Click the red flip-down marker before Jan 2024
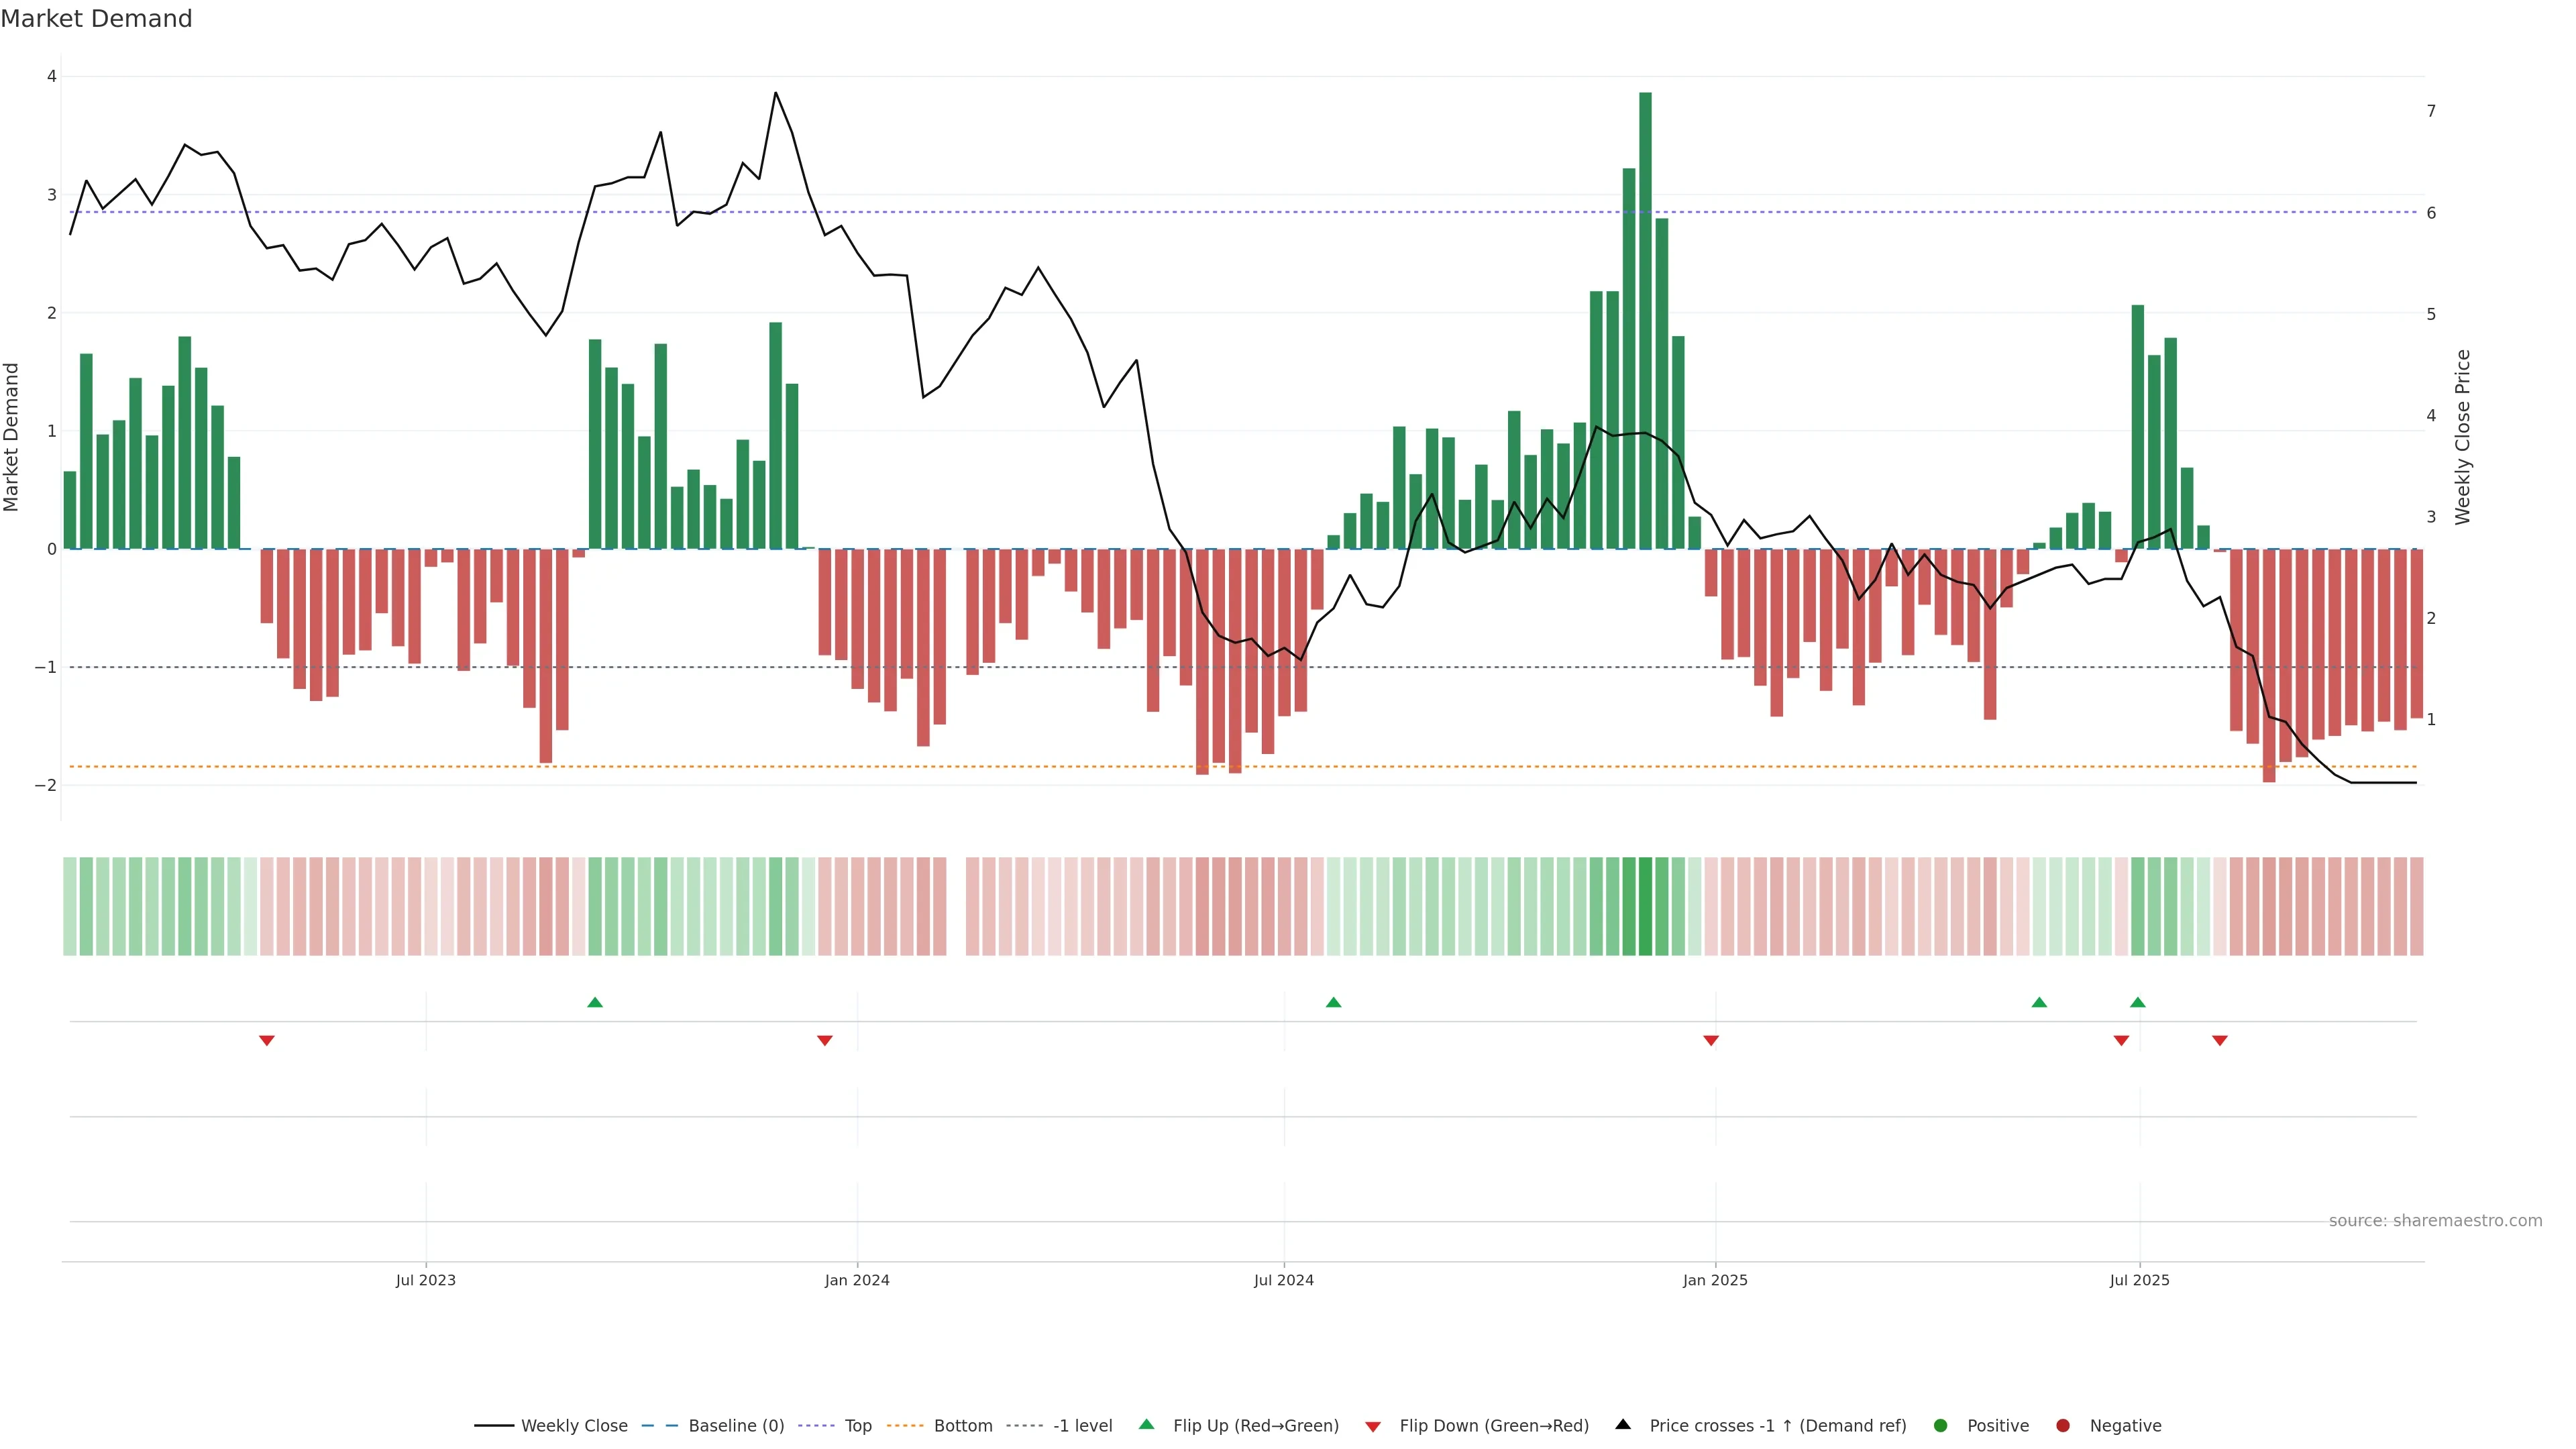The image size is (2576, 1449). pos(825,1041)
